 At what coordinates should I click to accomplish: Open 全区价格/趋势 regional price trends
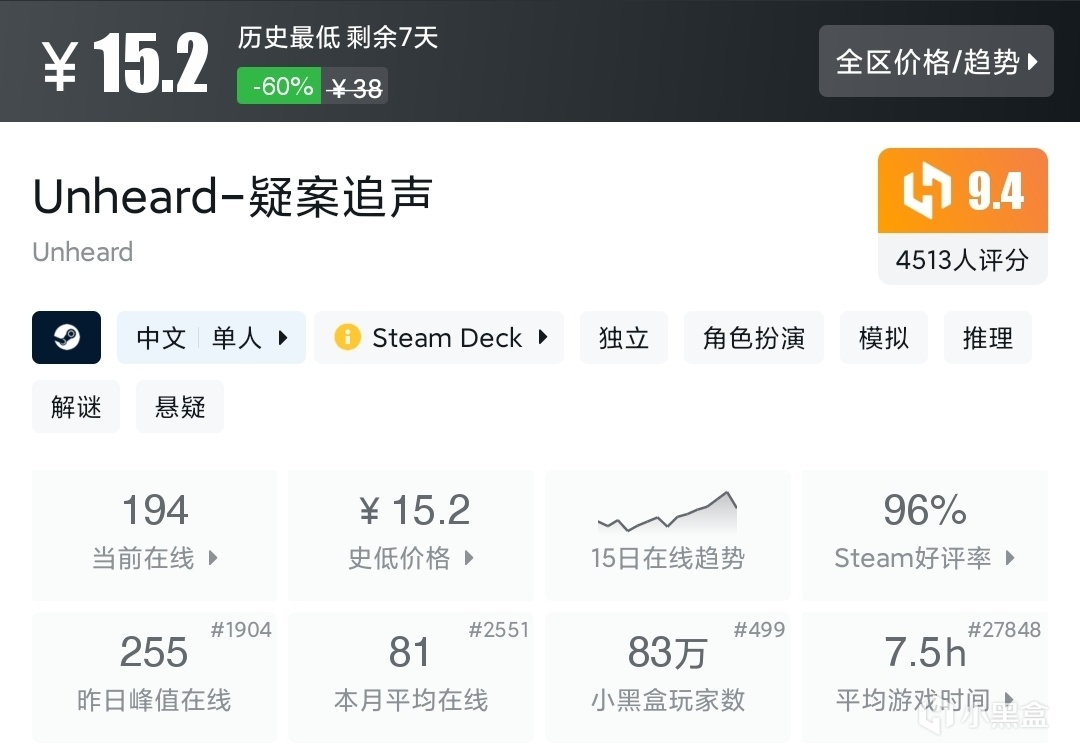936,62
